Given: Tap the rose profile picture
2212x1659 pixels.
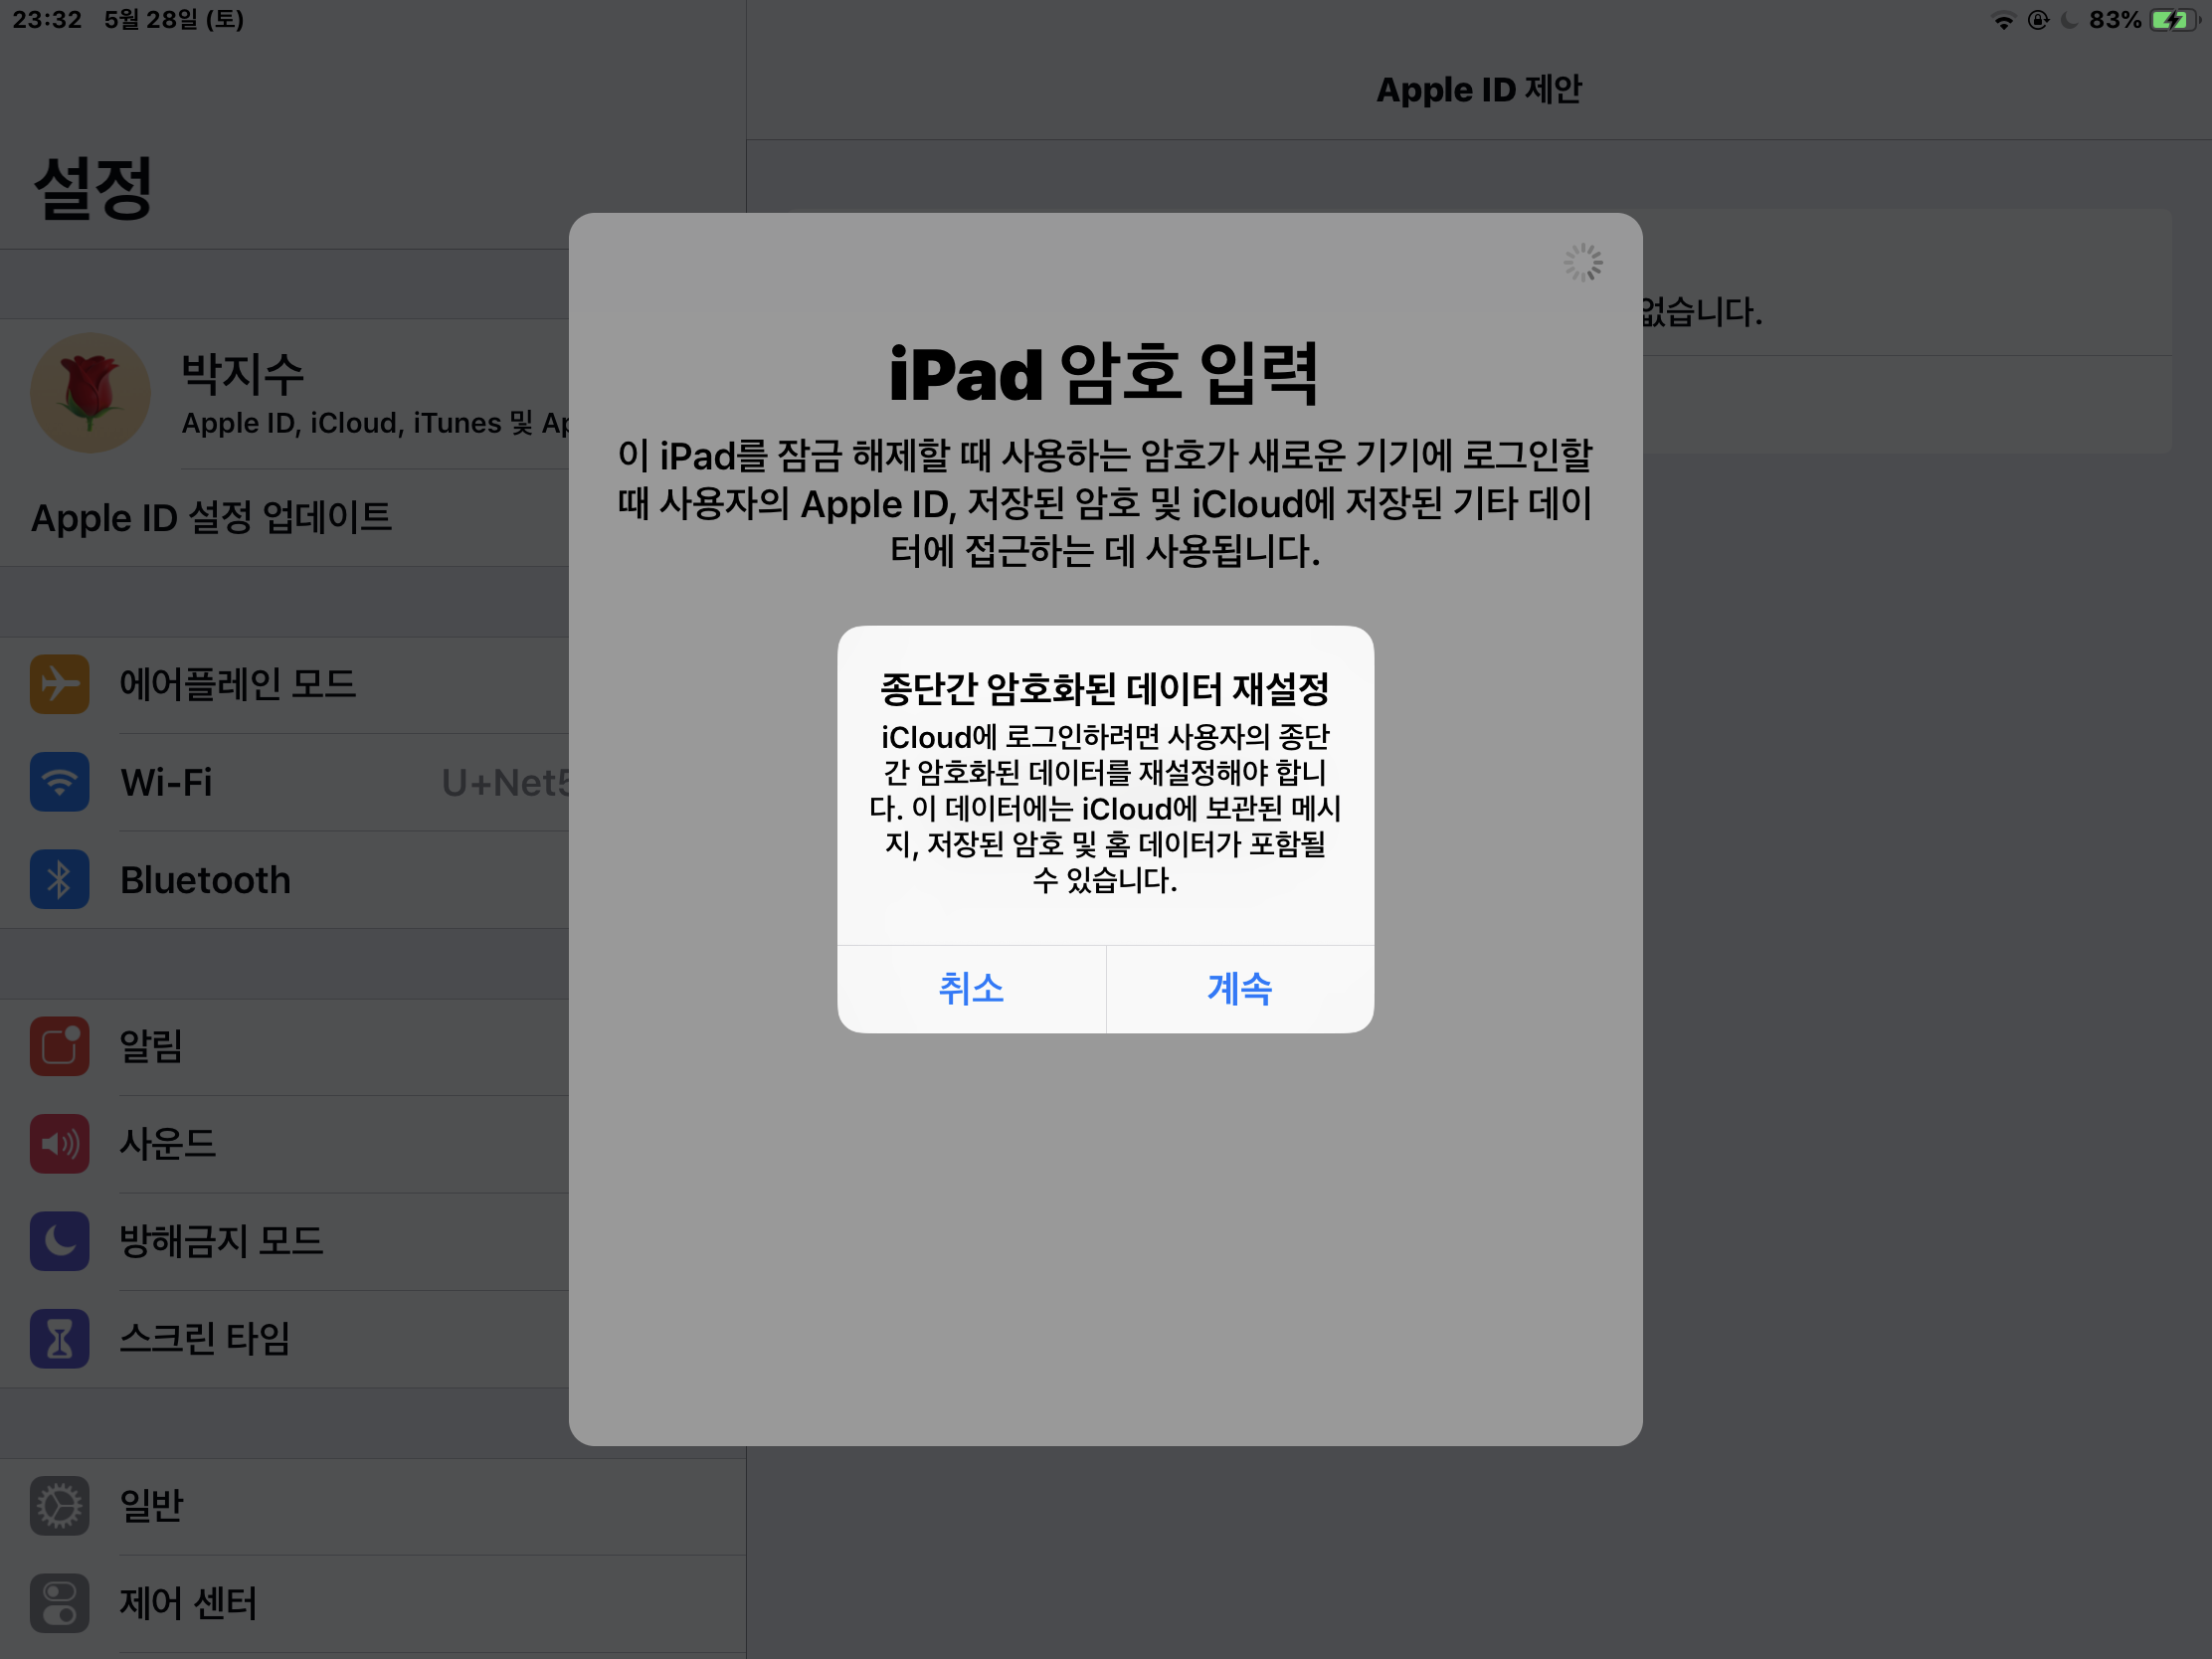Looking at the screenshot, I should click(90, 393).
